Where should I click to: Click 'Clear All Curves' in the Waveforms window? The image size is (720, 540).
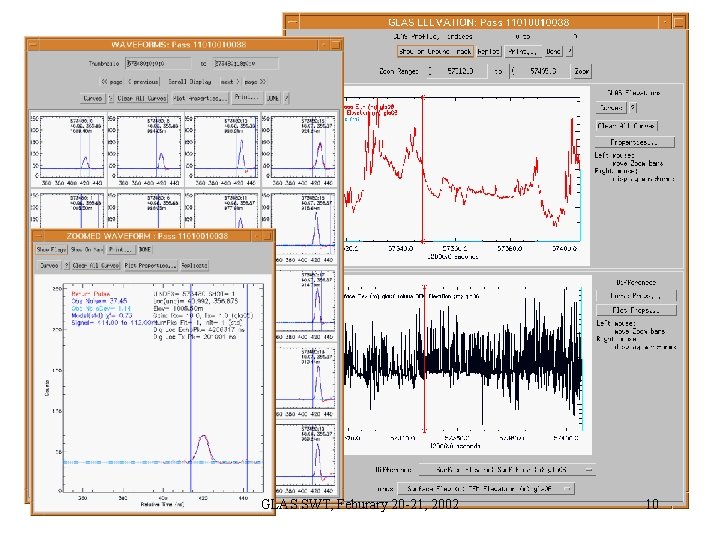[142, 98]
